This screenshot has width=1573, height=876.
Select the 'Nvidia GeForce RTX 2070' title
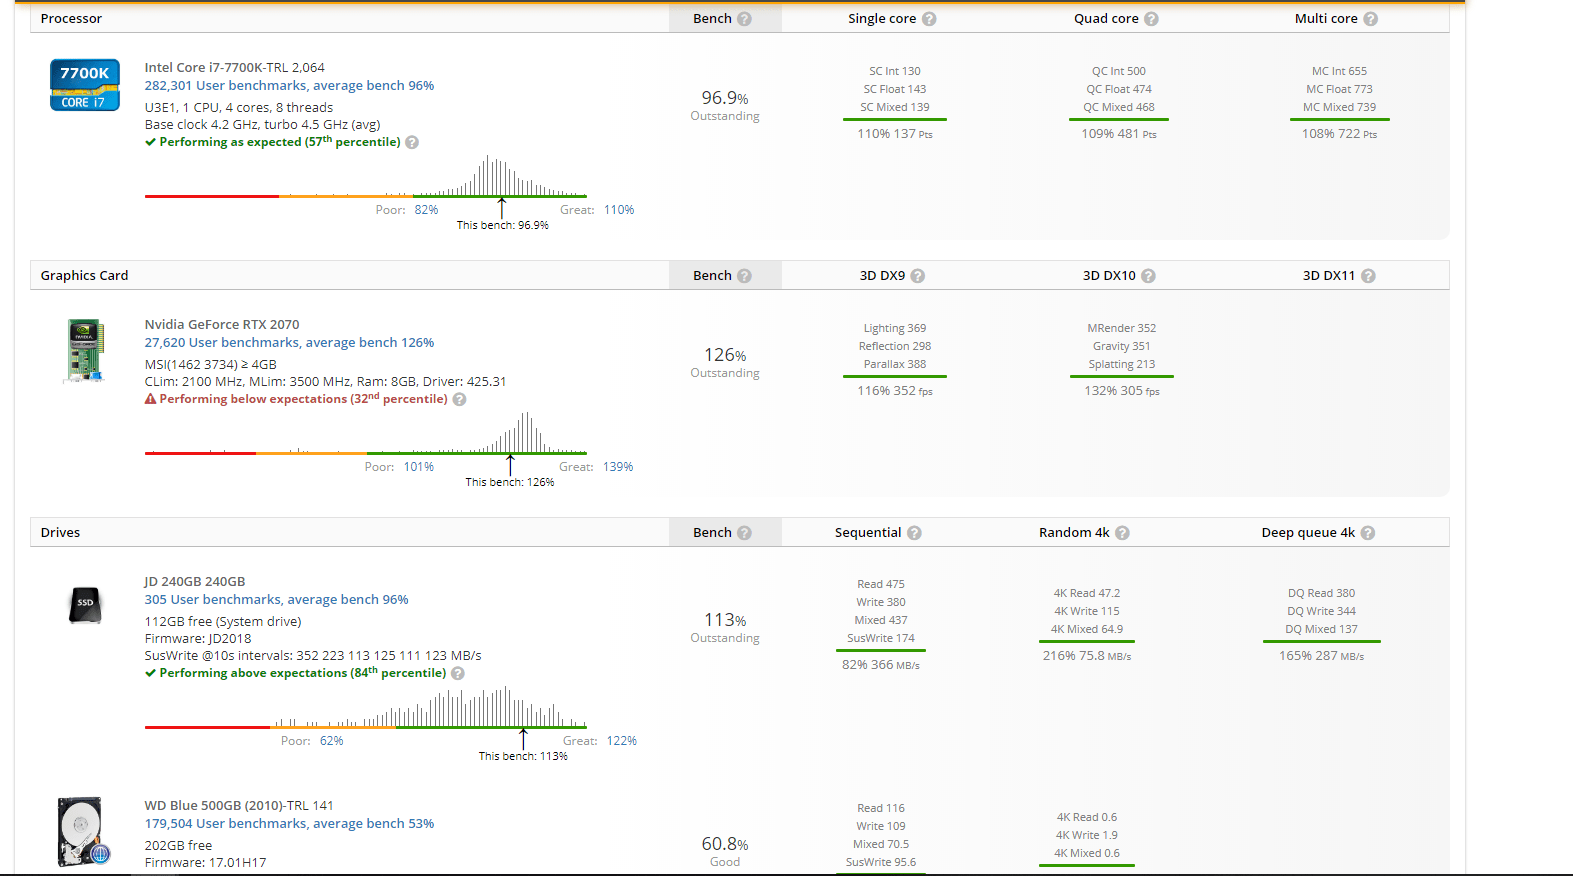click(222, 325)
